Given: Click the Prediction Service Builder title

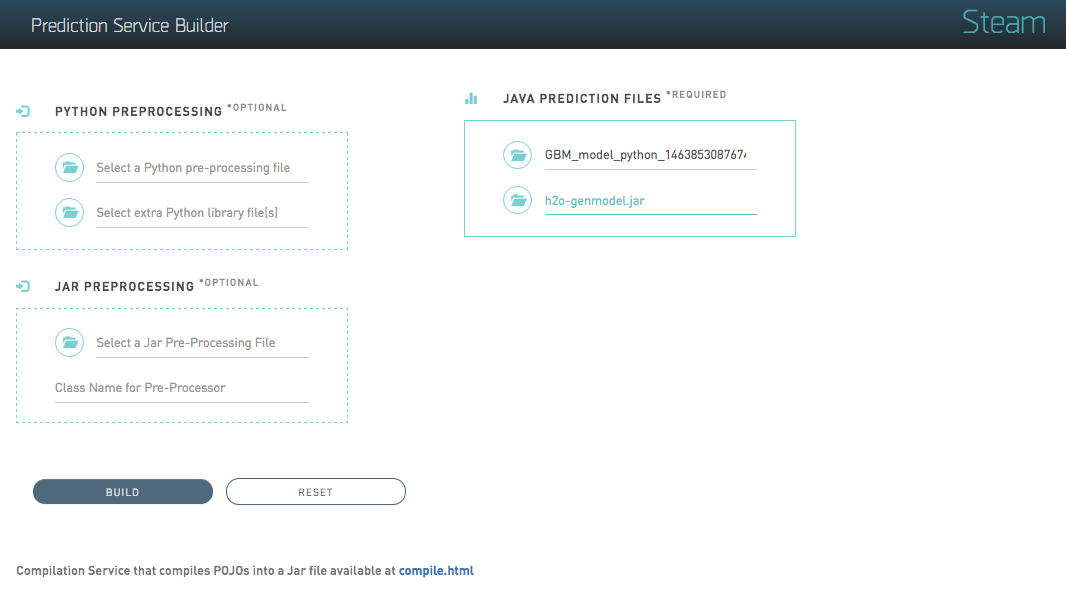Looking at the screenshot, I should (x=130, y=25).
